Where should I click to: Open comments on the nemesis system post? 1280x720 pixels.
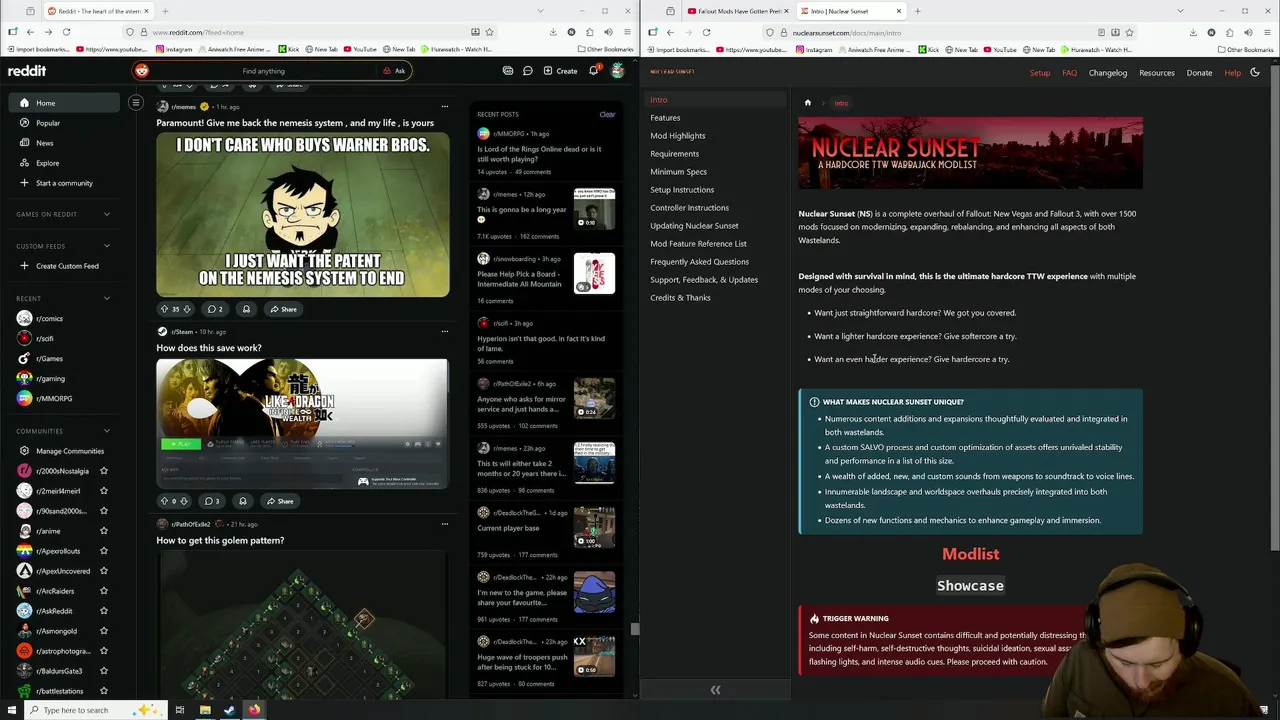pyautogui.click(x=215, y=309)
